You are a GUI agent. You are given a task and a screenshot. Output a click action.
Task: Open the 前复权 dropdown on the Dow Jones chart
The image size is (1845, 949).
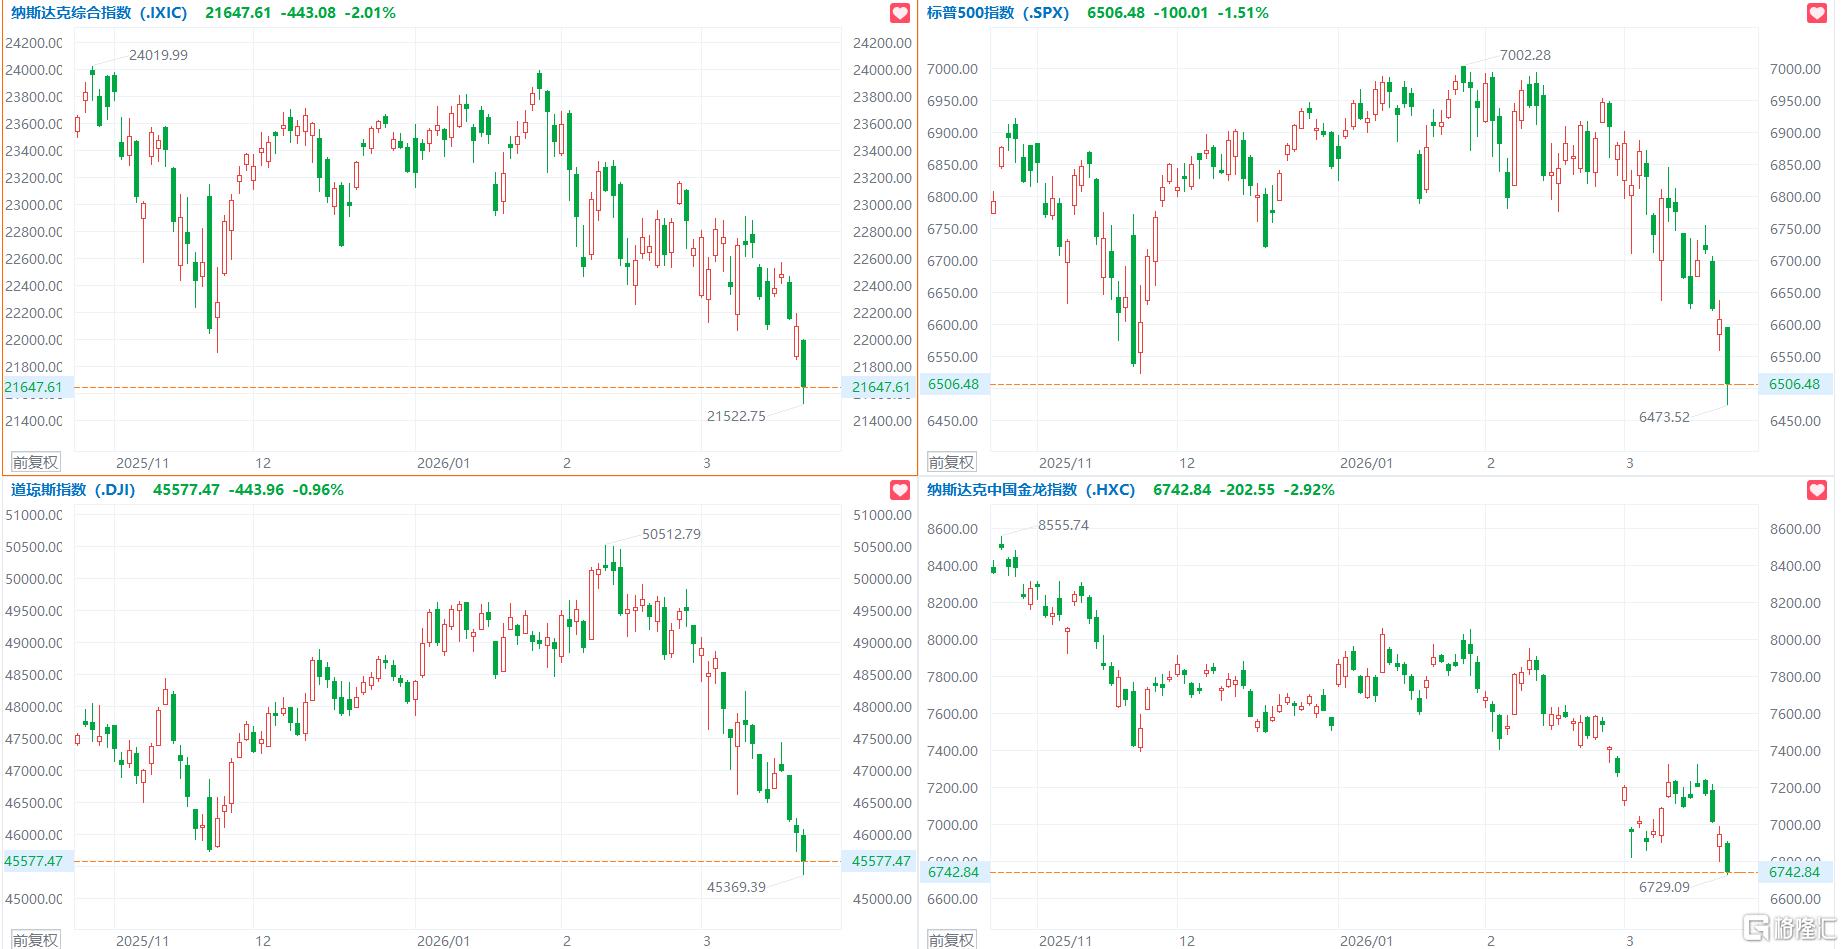click(35, 940)
